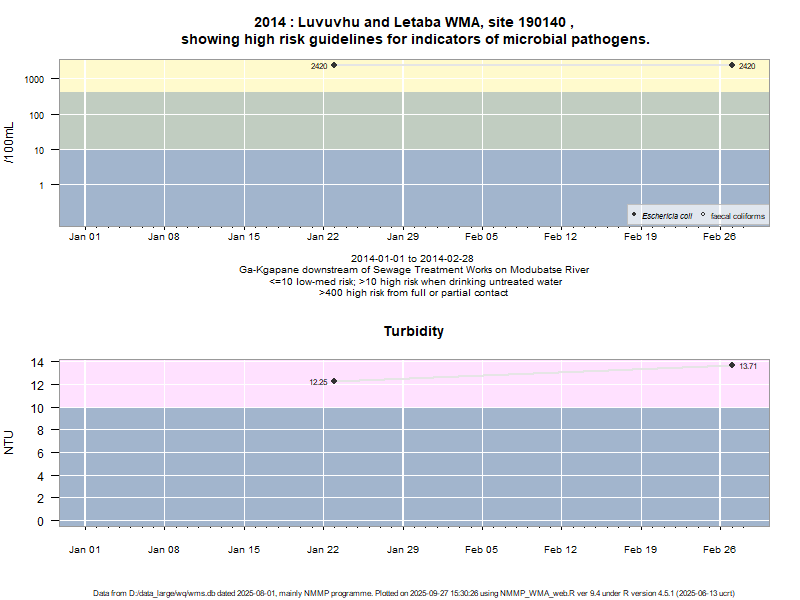Click the Jan 01 tick on the top chart

(84, 237)
